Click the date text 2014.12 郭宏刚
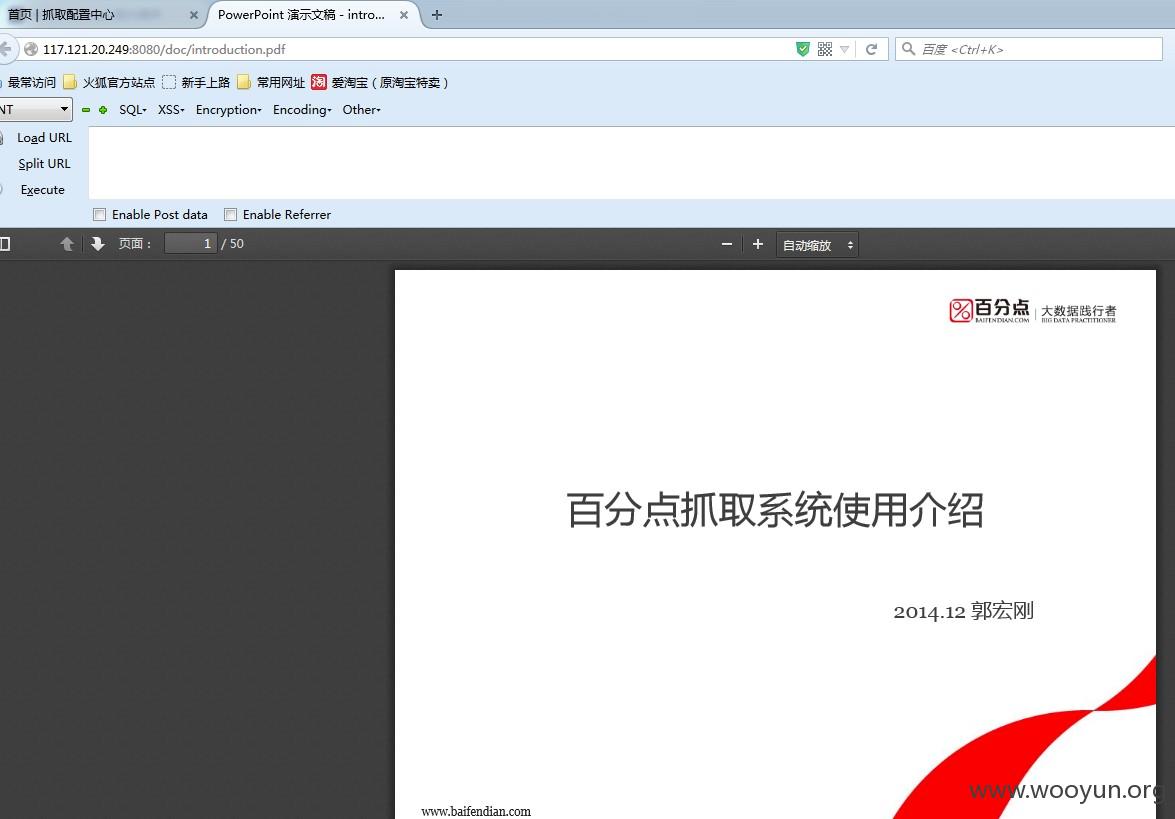The image size is (1175, 819). (964, 611)
